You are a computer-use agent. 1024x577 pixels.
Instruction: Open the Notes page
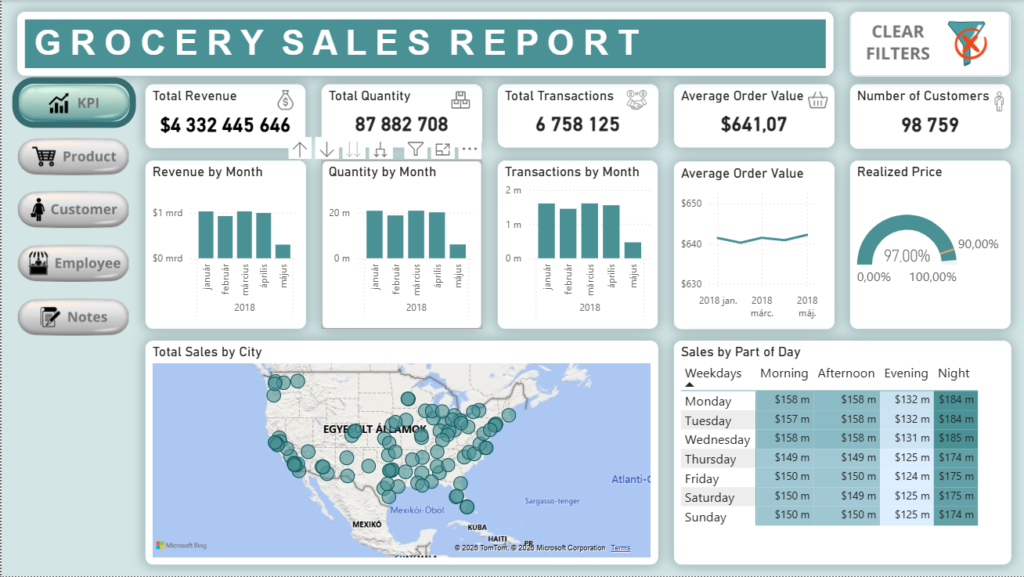click(75, 317)
